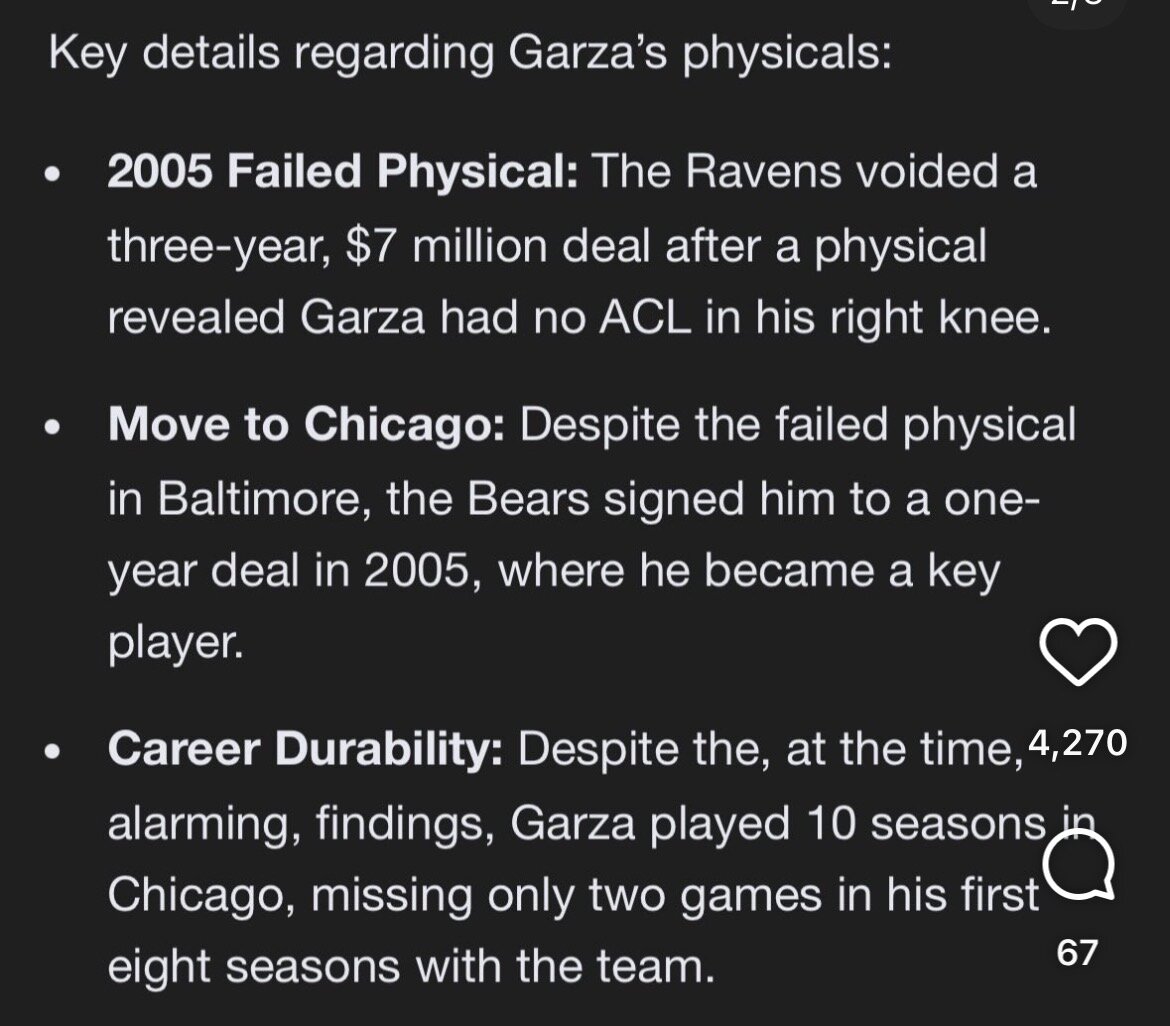Click the 4,270 likes count
Image resolution: width=1170 pixels, height=1026 pixels.
(x=1077, y=742)
